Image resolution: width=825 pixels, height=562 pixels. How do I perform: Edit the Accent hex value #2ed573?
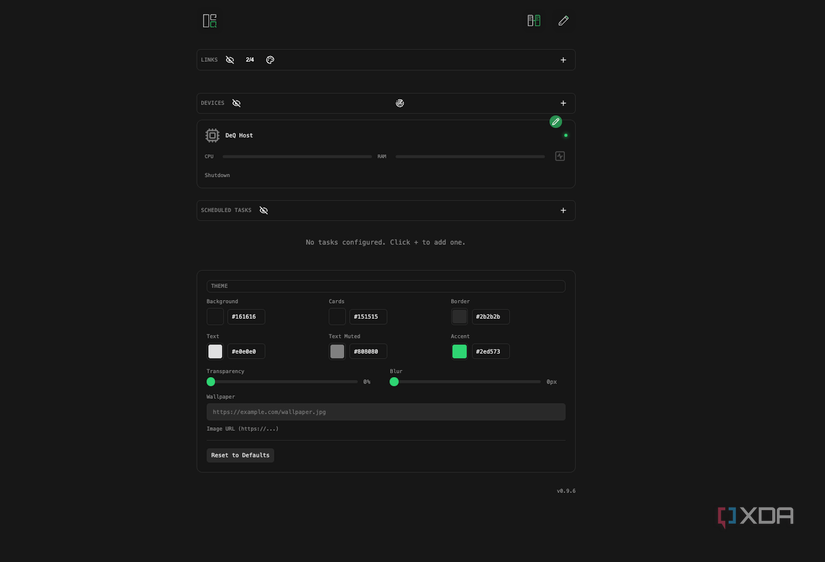[x=490, y=352]
